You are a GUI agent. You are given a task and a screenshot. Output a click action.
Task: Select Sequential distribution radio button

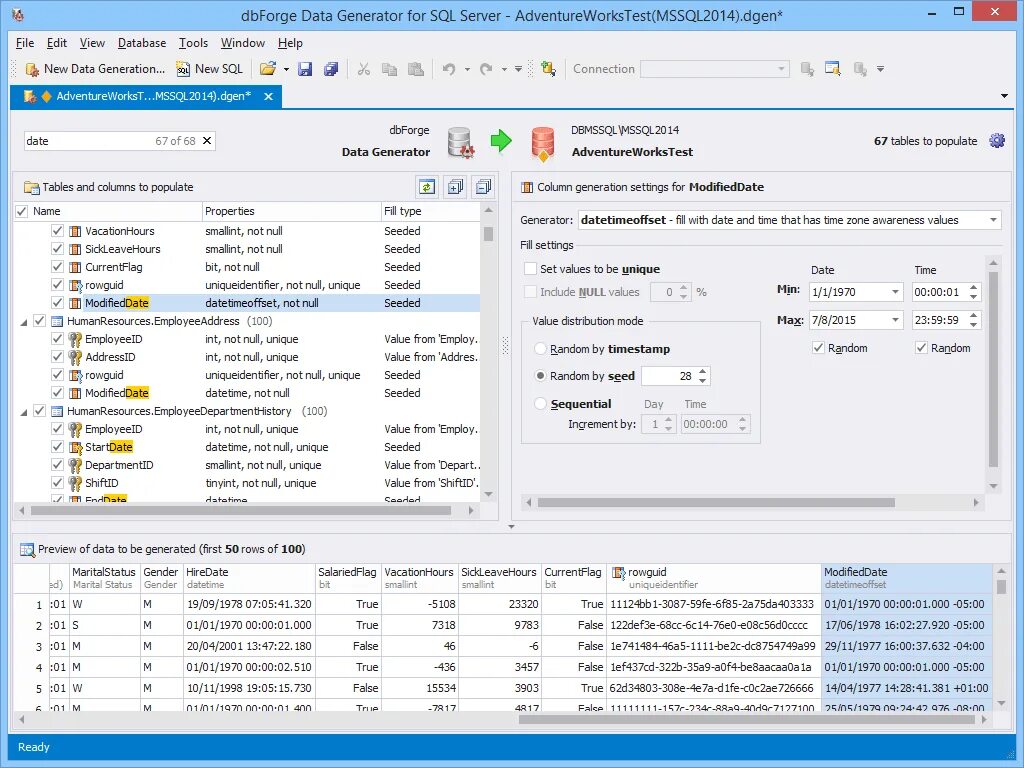click(541, 404)
